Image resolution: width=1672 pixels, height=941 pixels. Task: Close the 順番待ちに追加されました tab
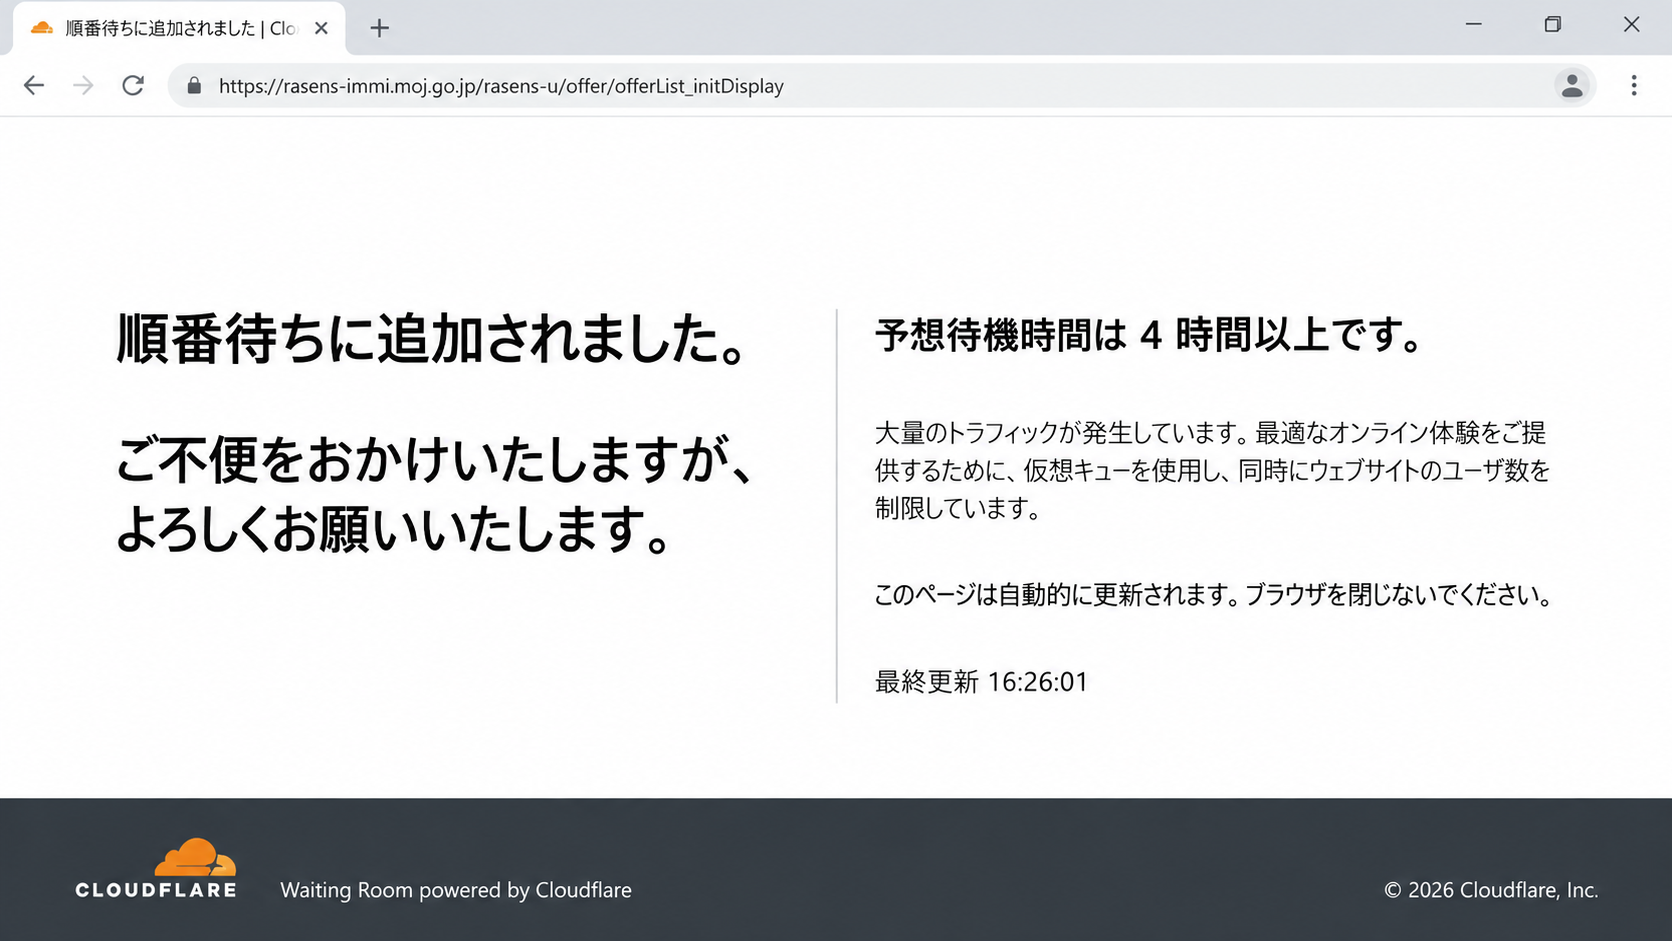(321, 28)
